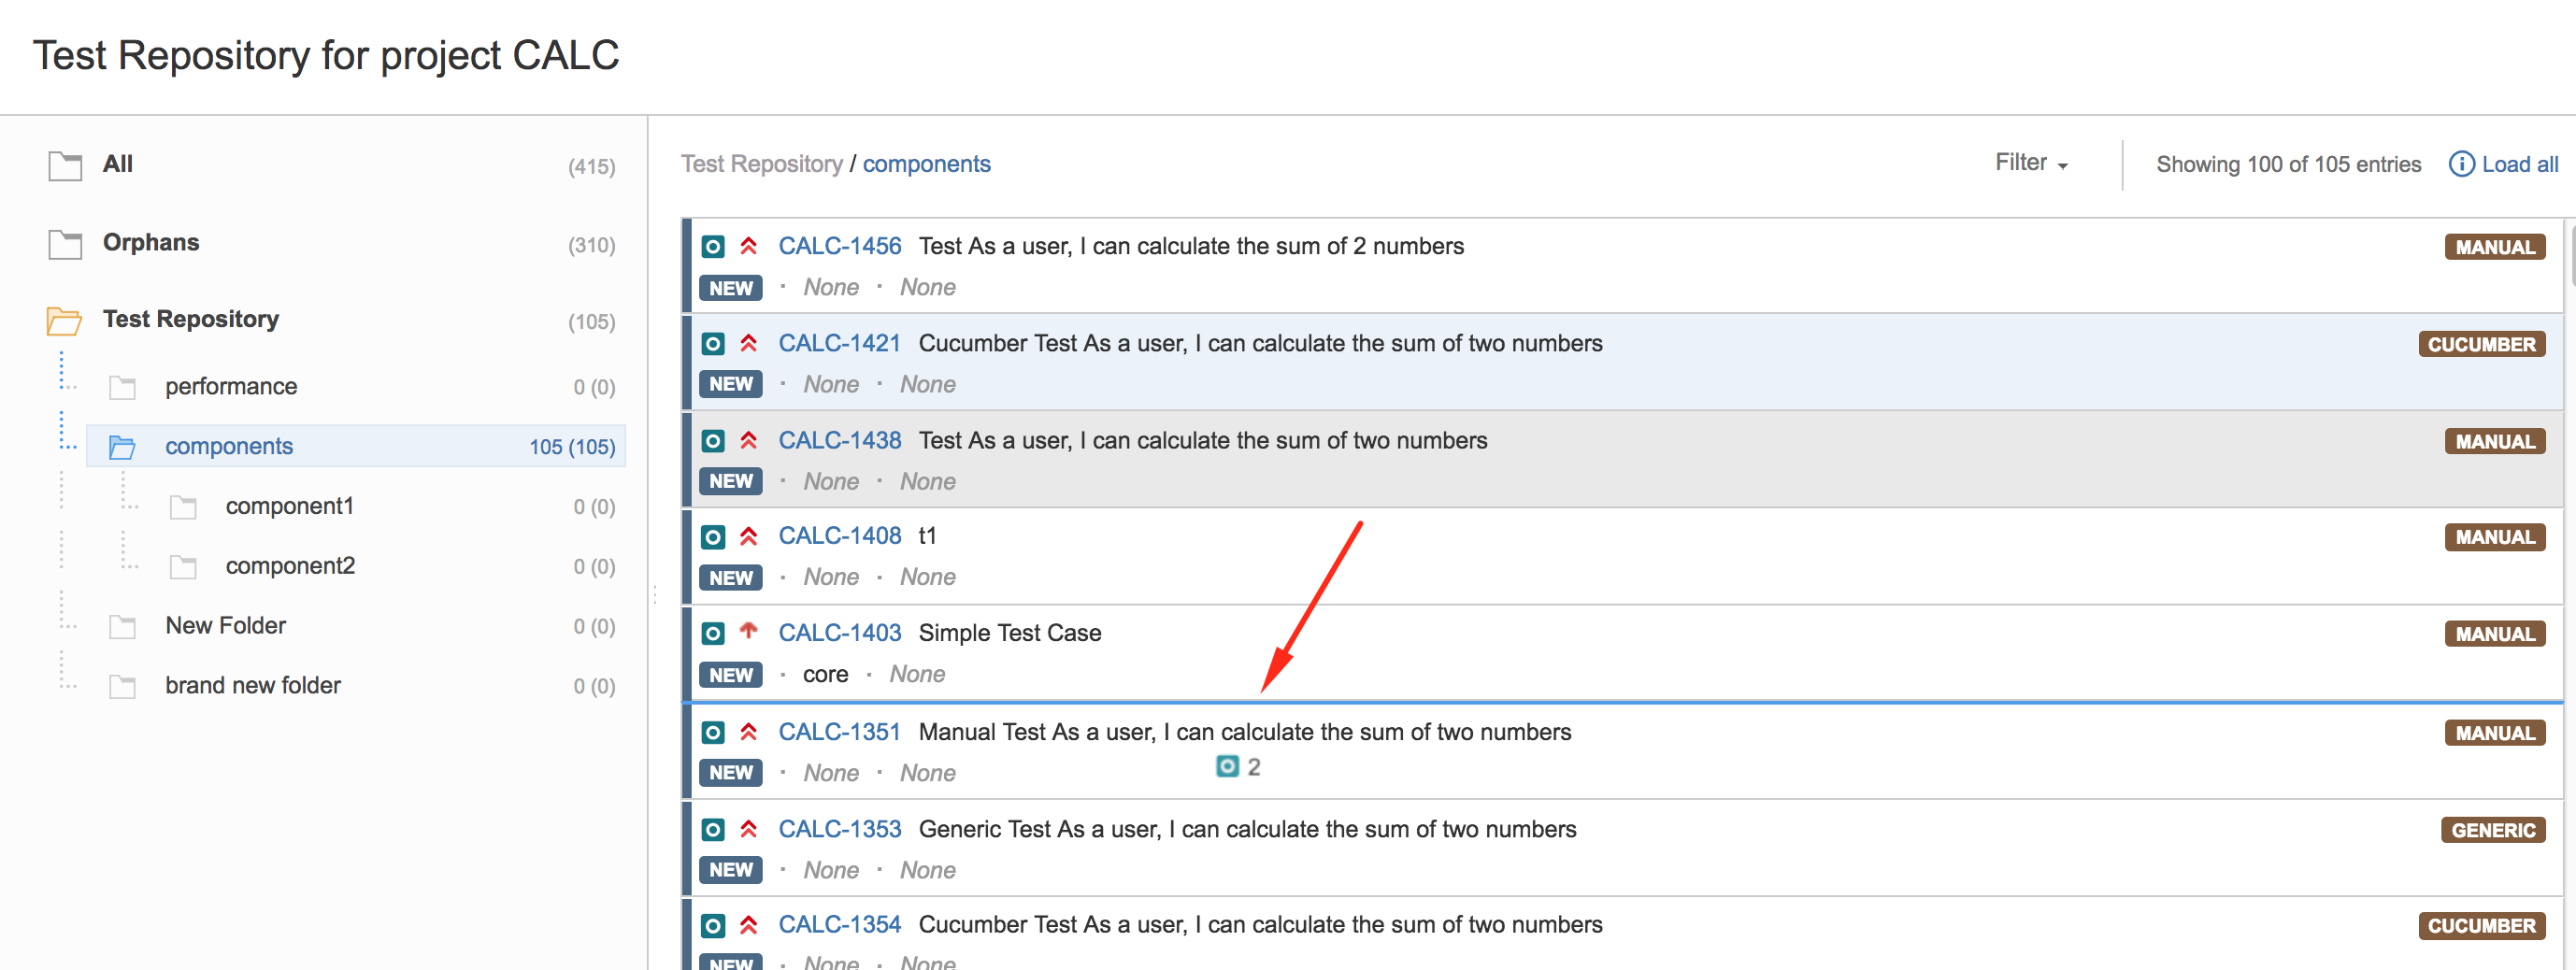The width and height of the screenshot is (2576, 970).
Task: Click the (415) count beside All
Action: click(591, 167)
